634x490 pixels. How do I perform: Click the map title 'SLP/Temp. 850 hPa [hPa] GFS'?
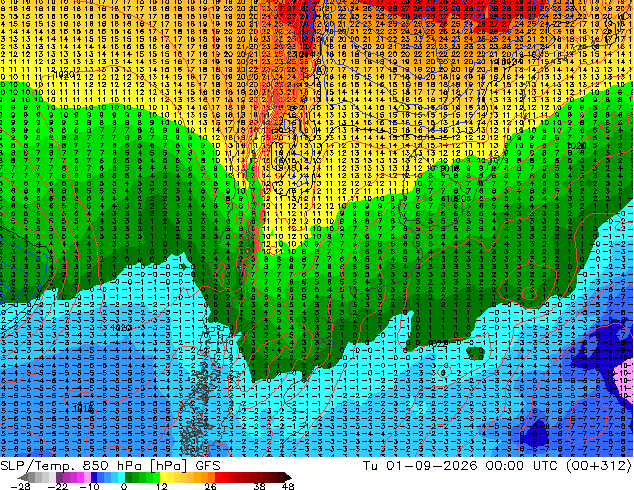[110, 466]
